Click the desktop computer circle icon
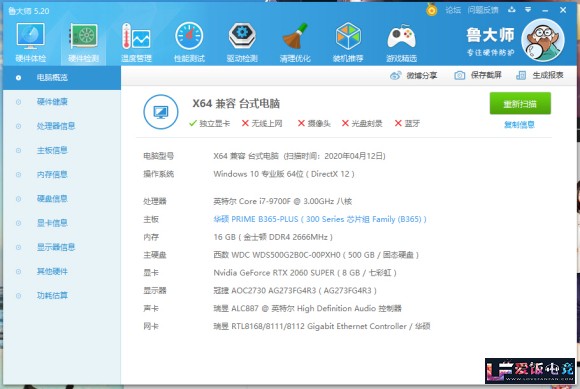 (161, 112)
